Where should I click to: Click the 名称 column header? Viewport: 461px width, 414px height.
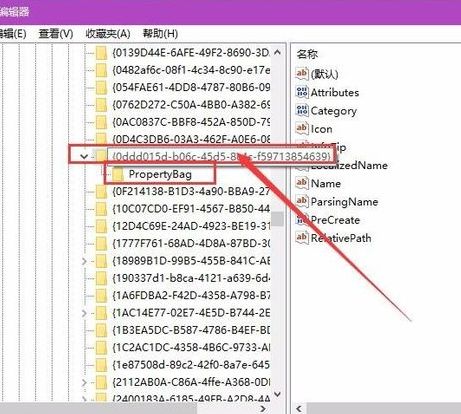(x=307, y=54)
